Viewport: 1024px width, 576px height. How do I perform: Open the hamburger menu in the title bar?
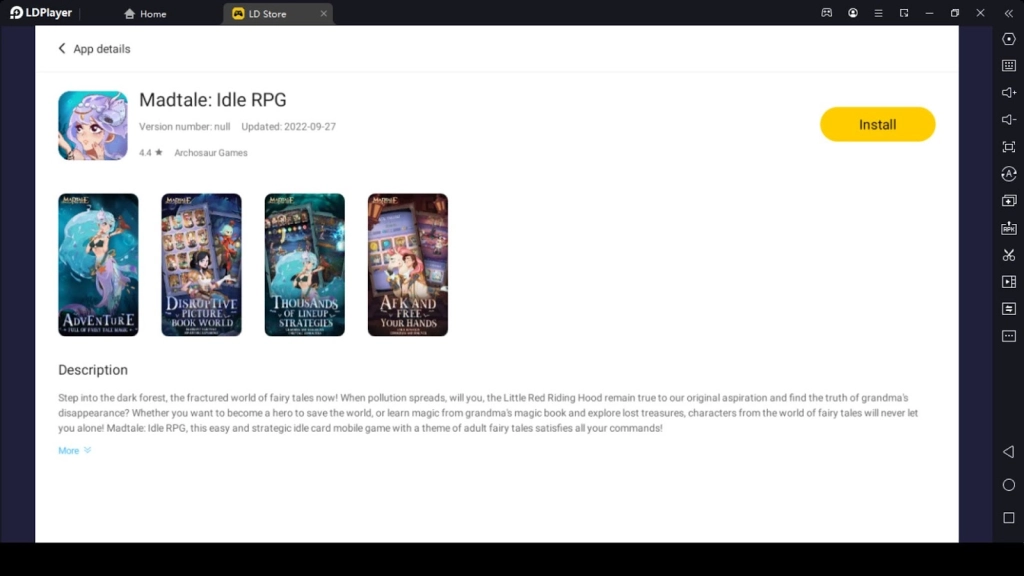tap(879, 13)
